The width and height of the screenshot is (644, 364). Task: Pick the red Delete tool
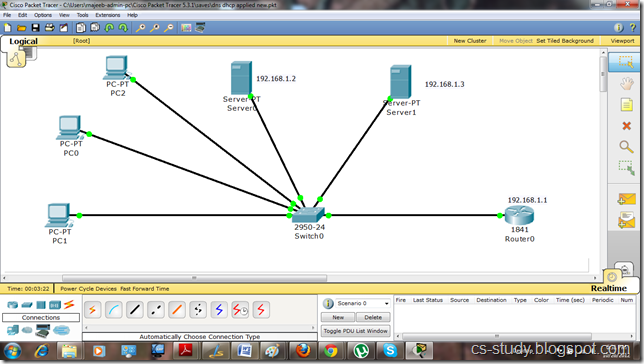click(626, 126)
